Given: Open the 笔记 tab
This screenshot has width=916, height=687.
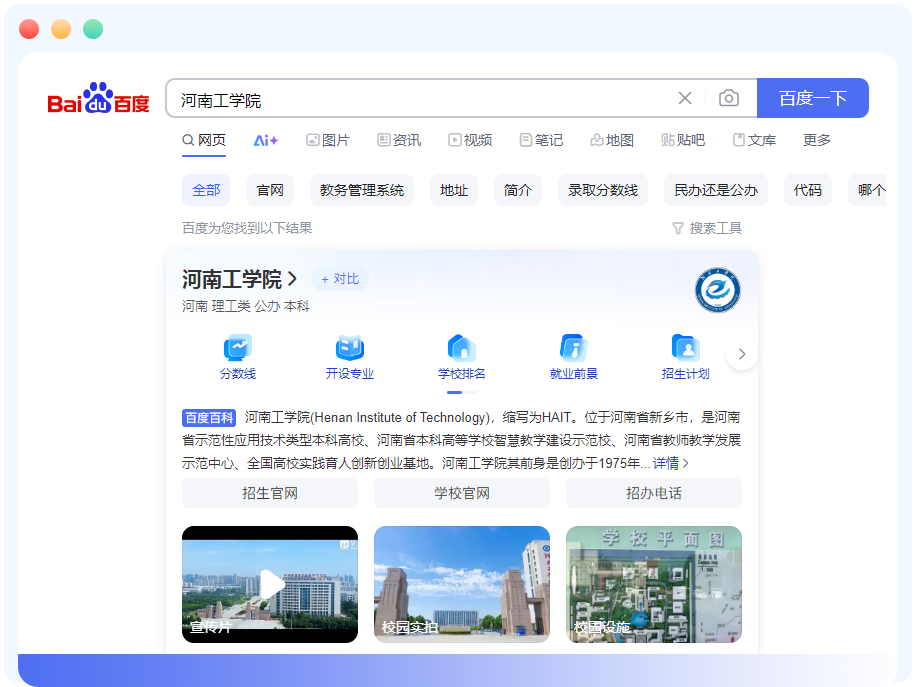Looking at the screenshot, I should [x=542, y=140].
